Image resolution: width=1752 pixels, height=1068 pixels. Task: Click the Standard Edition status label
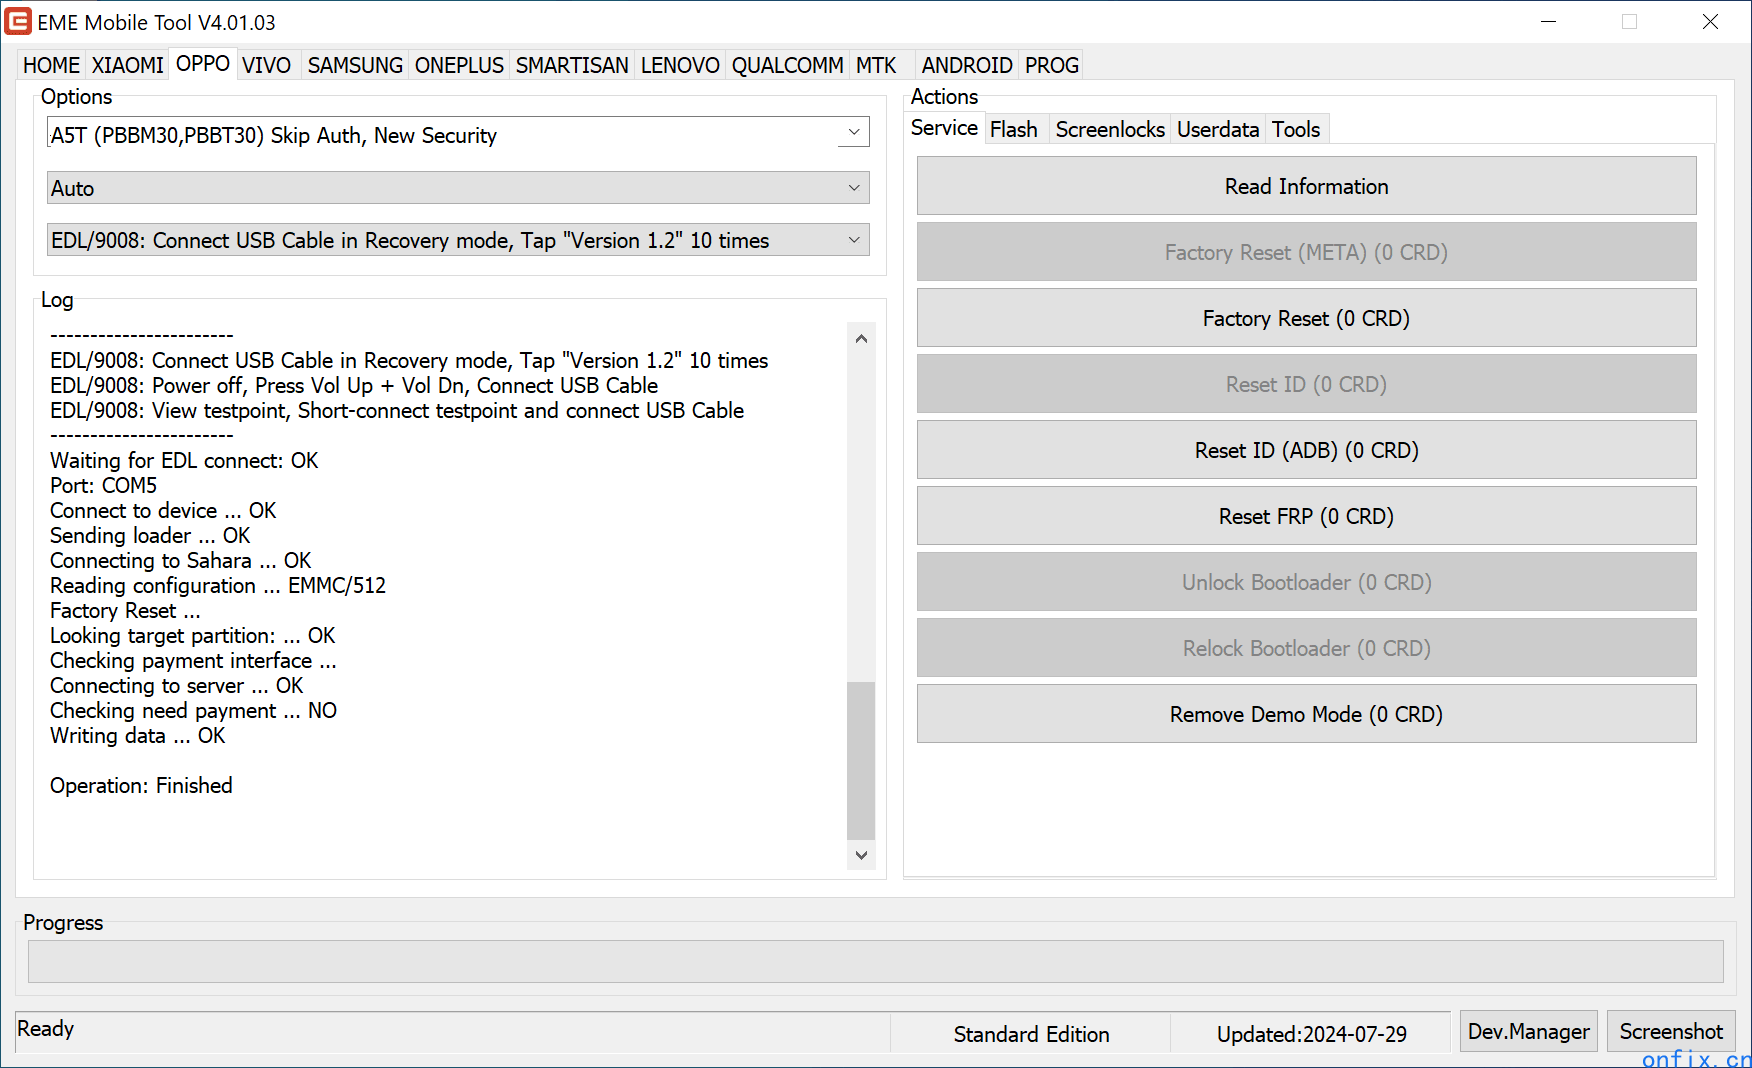coord(1031,1034)
